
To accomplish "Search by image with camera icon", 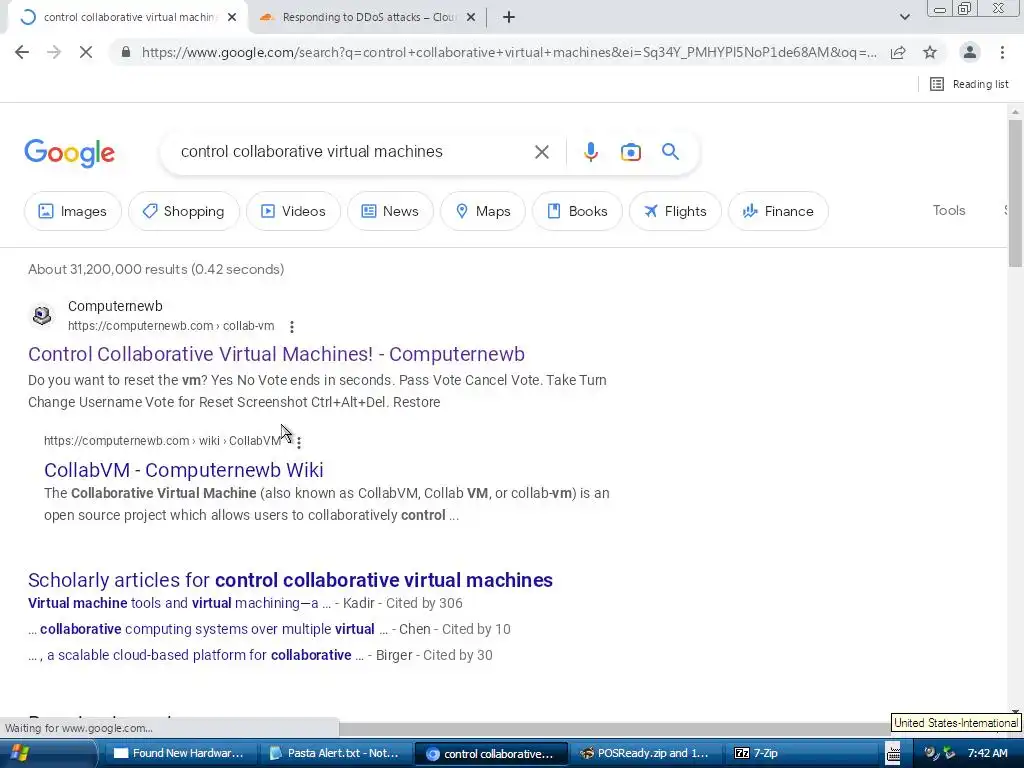I will (630, 152).
